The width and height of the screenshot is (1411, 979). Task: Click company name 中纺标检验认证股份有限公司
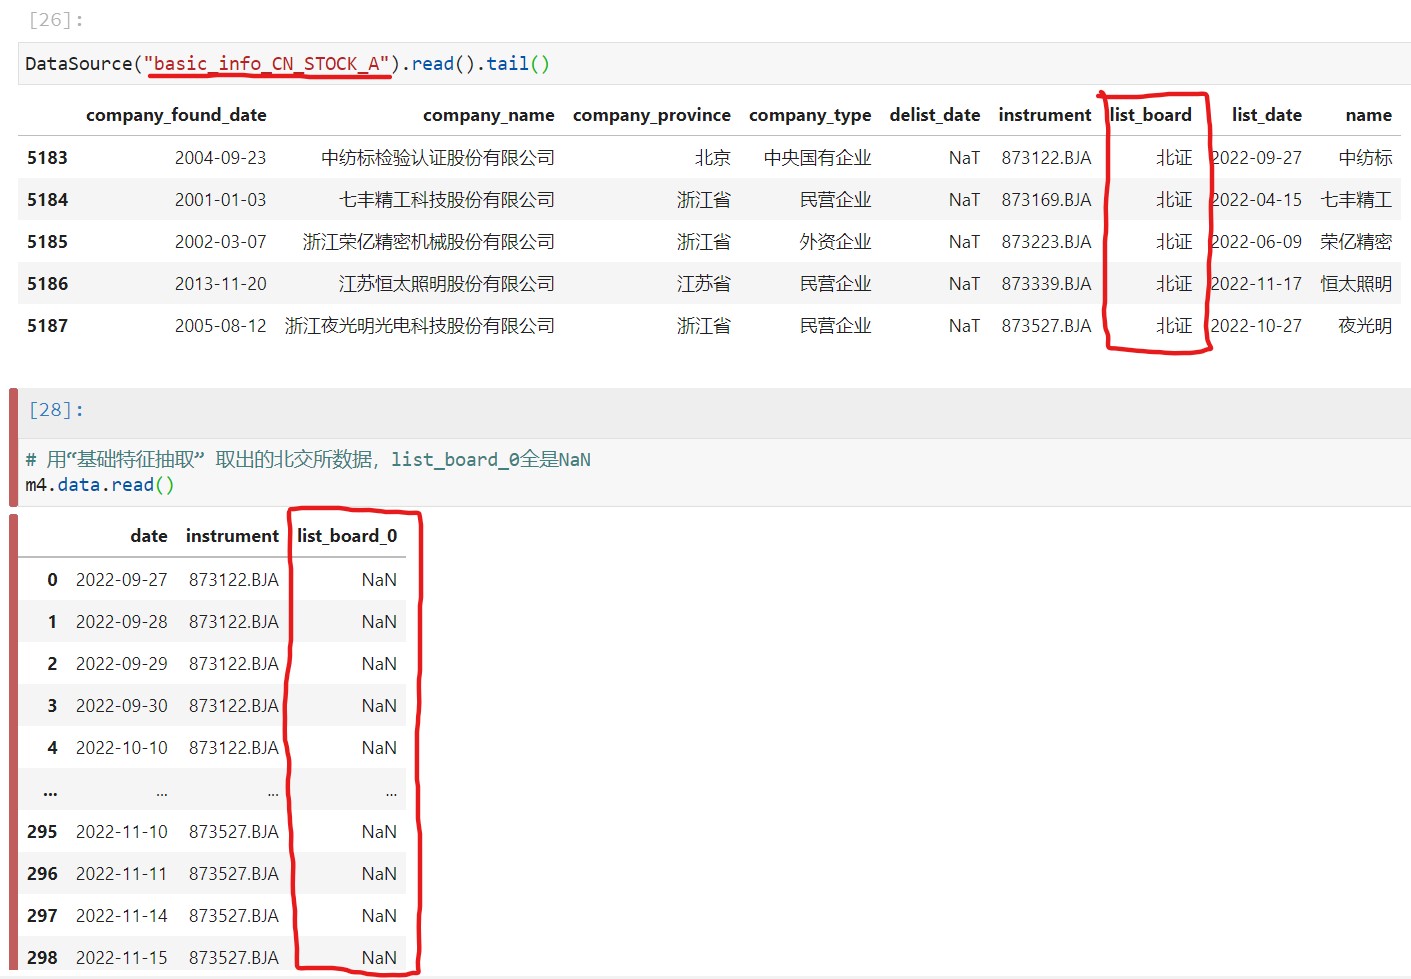pyautogui.click(x=438, y=158)
